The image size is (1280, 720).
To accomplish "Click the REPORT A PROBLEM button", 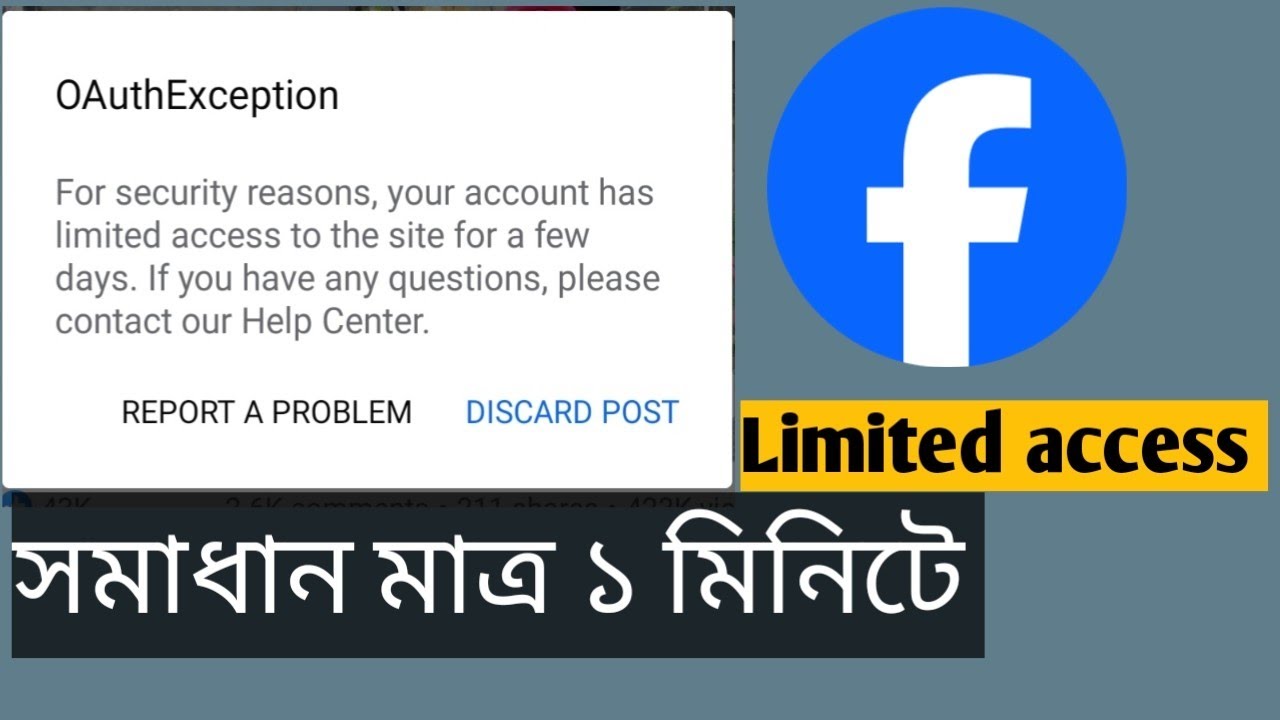I will pos(266,412).
